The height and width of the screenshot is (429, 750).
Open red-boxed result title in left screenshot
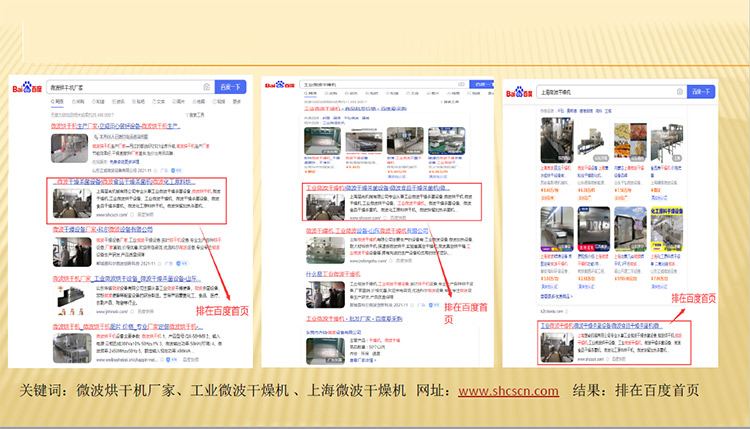click(x=125, y=183)
